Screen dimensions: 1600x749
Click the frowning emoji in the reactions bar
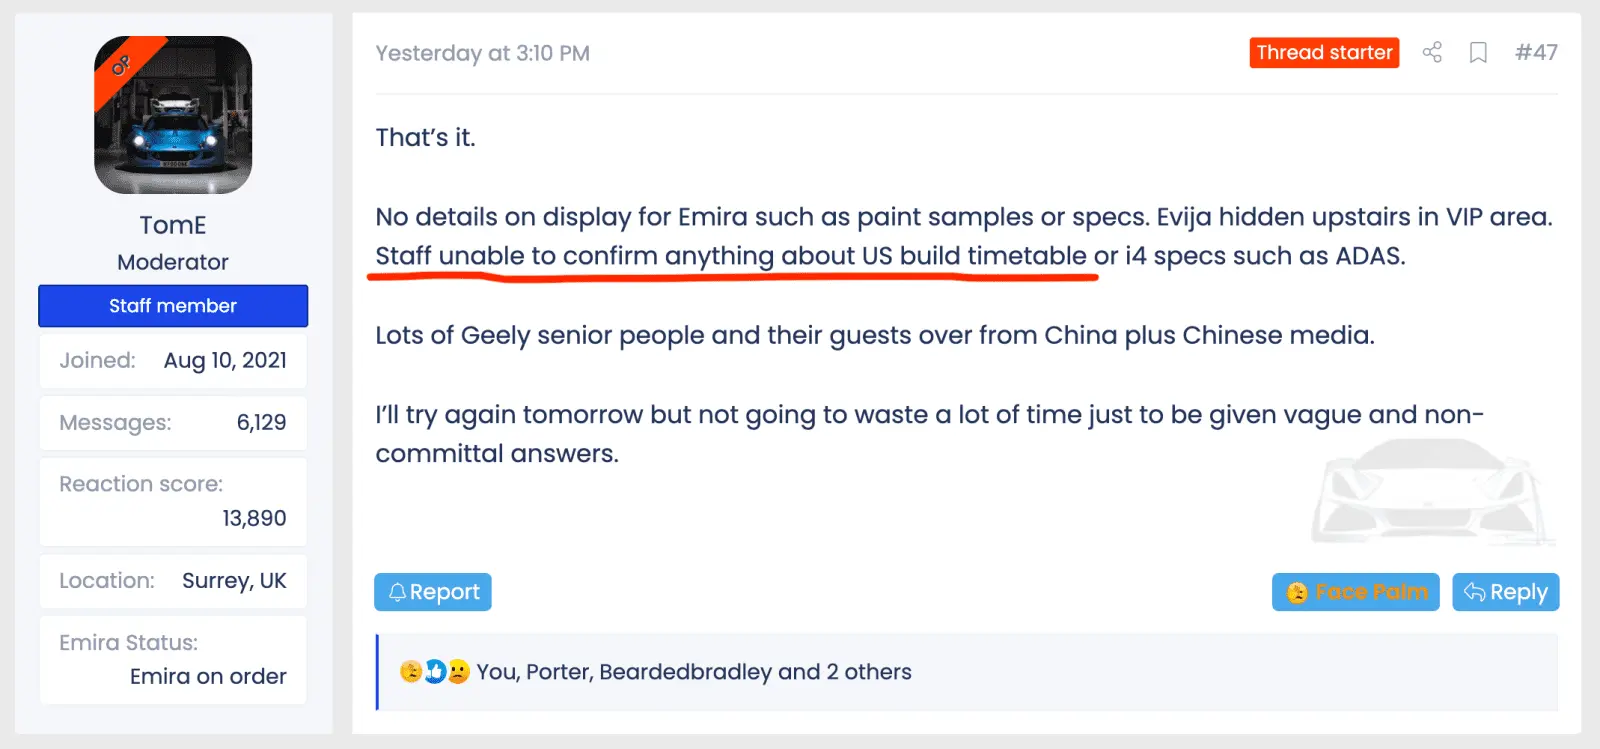click(x=459, y=671)
